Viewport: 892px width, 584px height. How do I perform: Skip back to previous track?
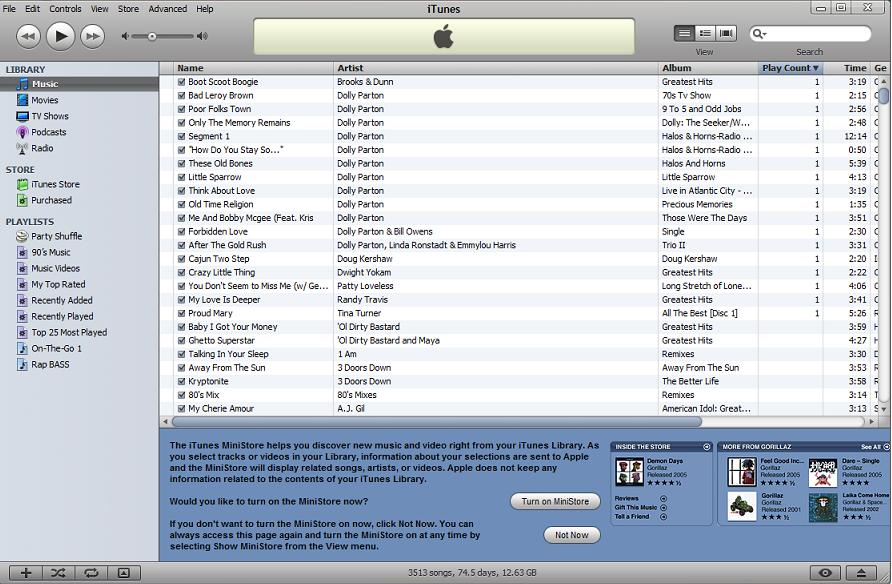(x=28, y=37)
